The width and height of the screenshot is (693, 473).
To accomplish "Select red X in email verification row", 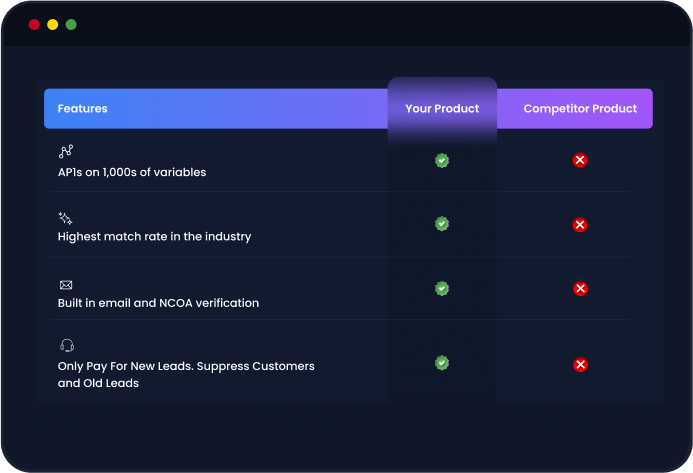I will pos(580,289).
